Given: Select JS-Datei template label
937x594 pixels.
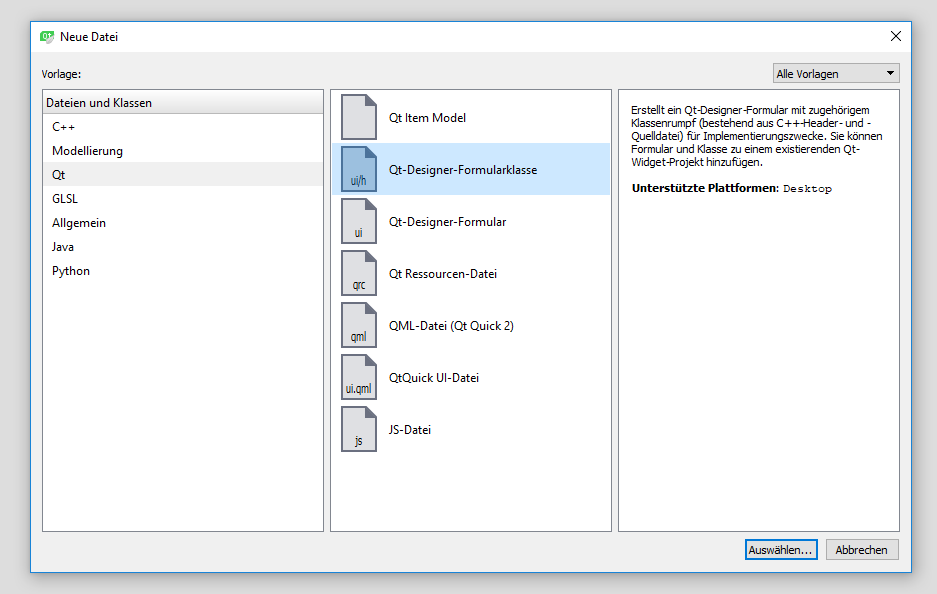Looking at the screenshot, I should click(410, 430).
